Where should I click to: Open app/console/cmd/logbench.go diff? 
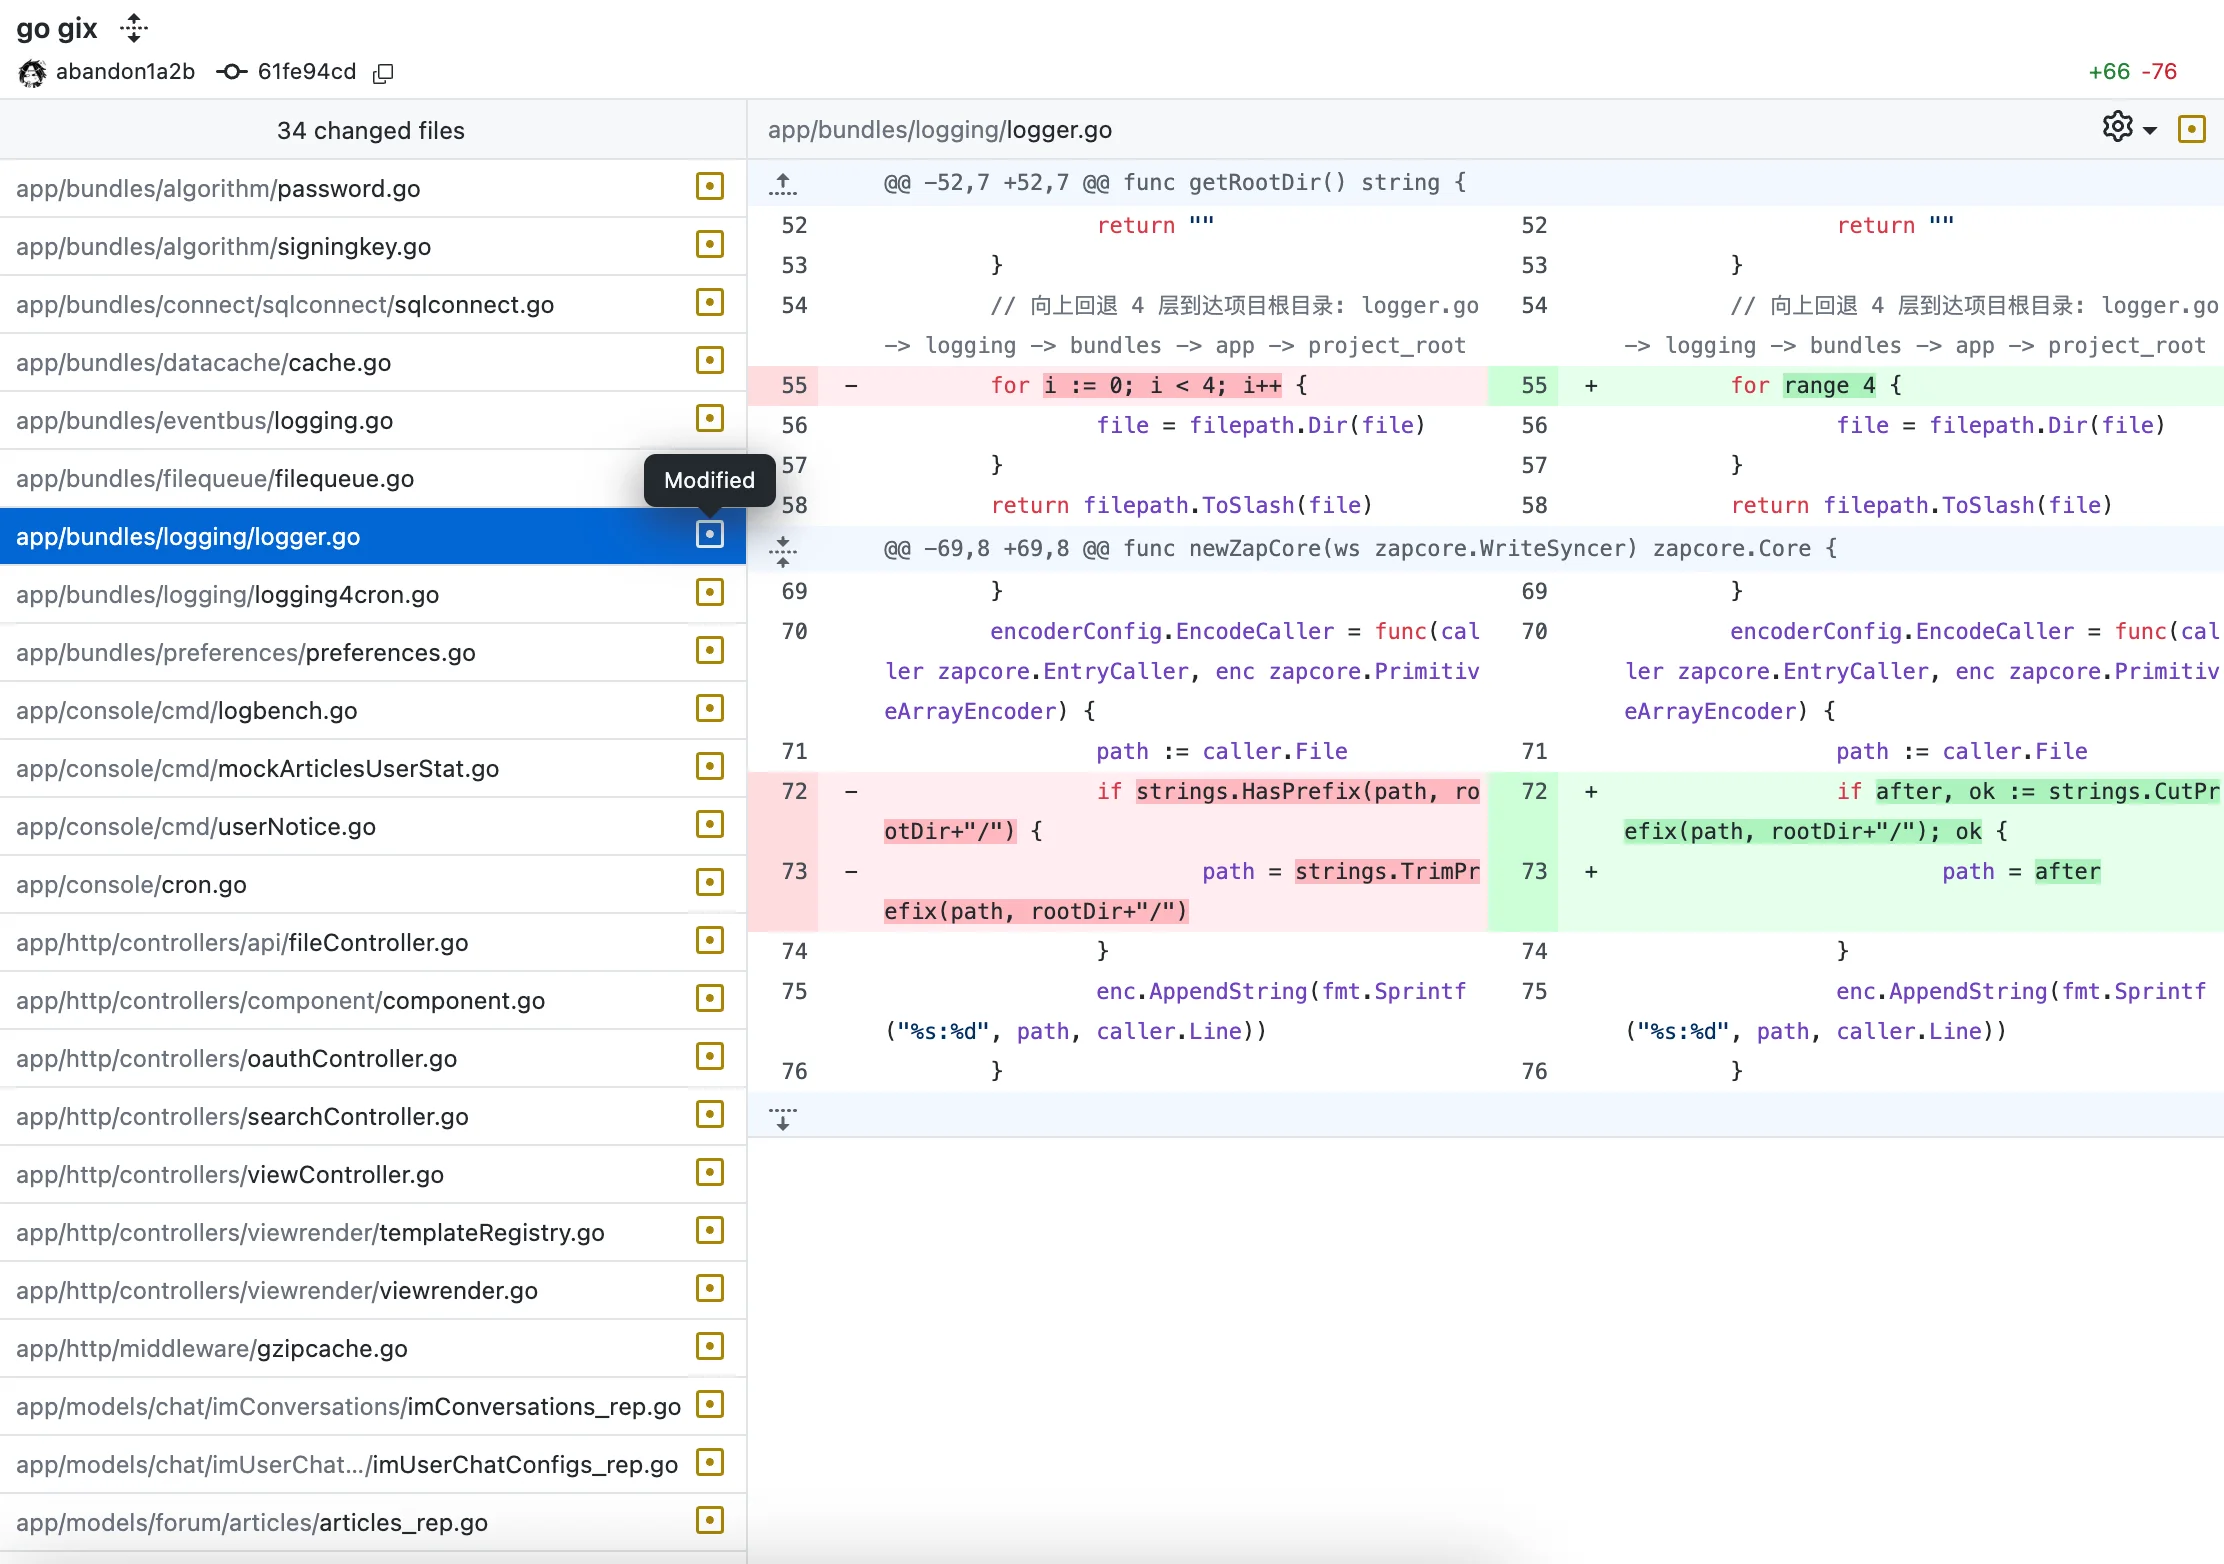[x=186, y=711]
